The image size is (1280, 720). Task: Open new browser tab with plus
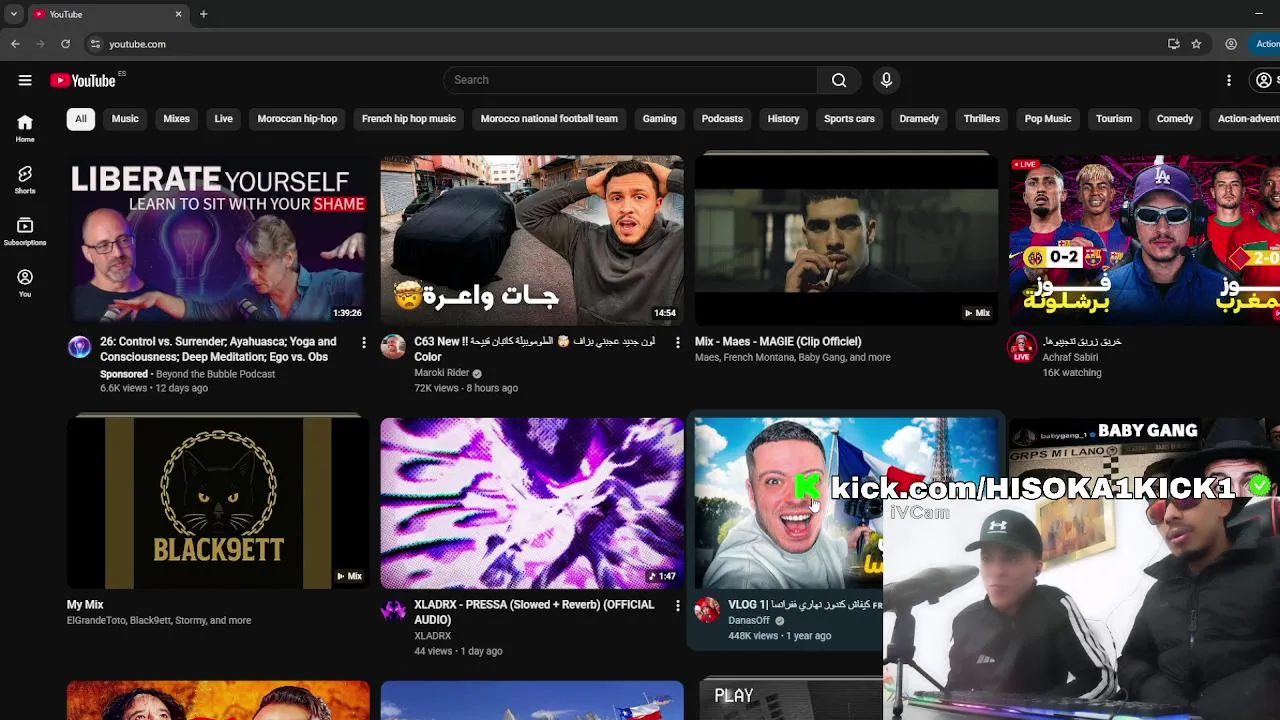203,14
